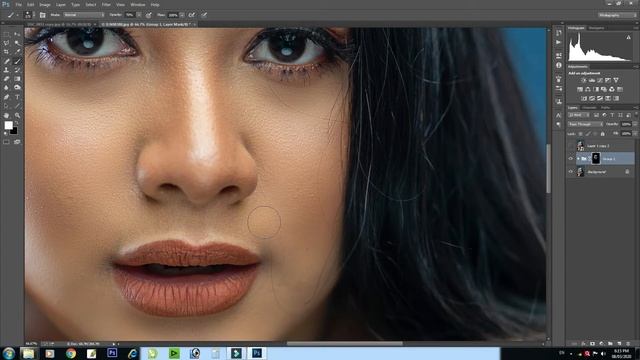Open the Opacity slider arrow in options bar
The image size is (640, 360).
click(139, 15)
